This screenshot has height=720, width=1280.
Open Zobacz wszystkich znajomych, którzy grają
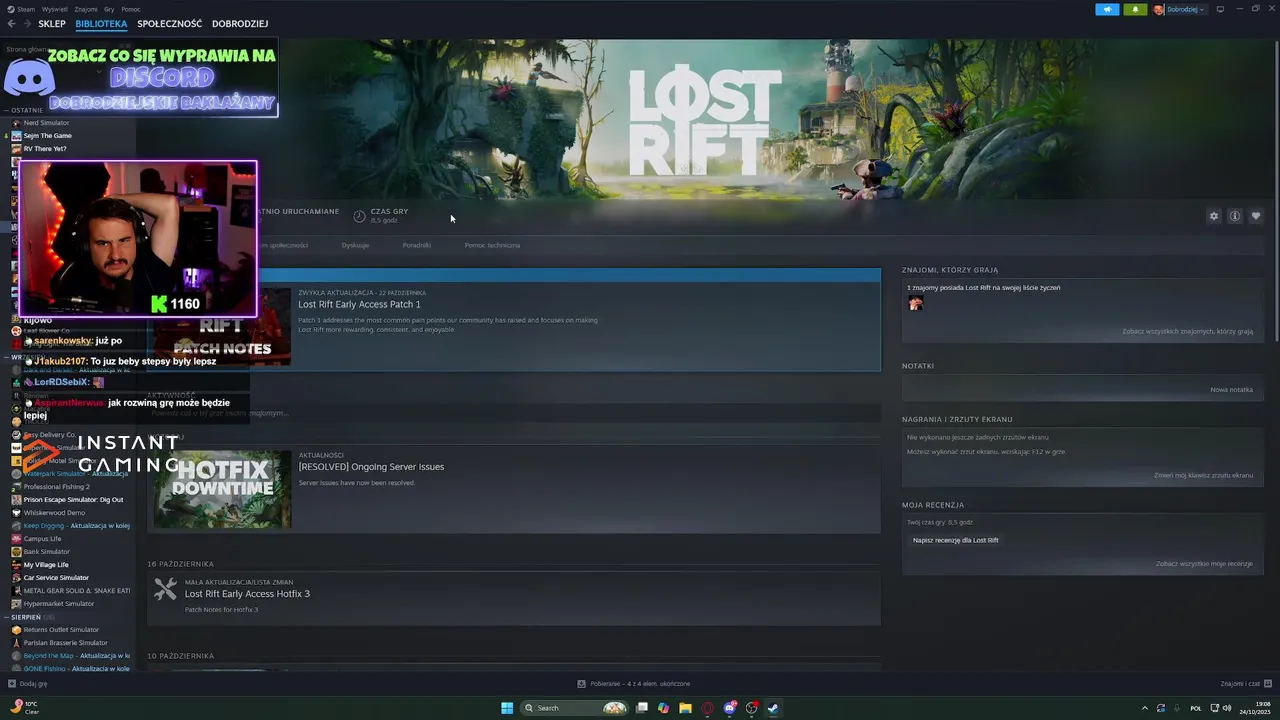coord(1187,331)
